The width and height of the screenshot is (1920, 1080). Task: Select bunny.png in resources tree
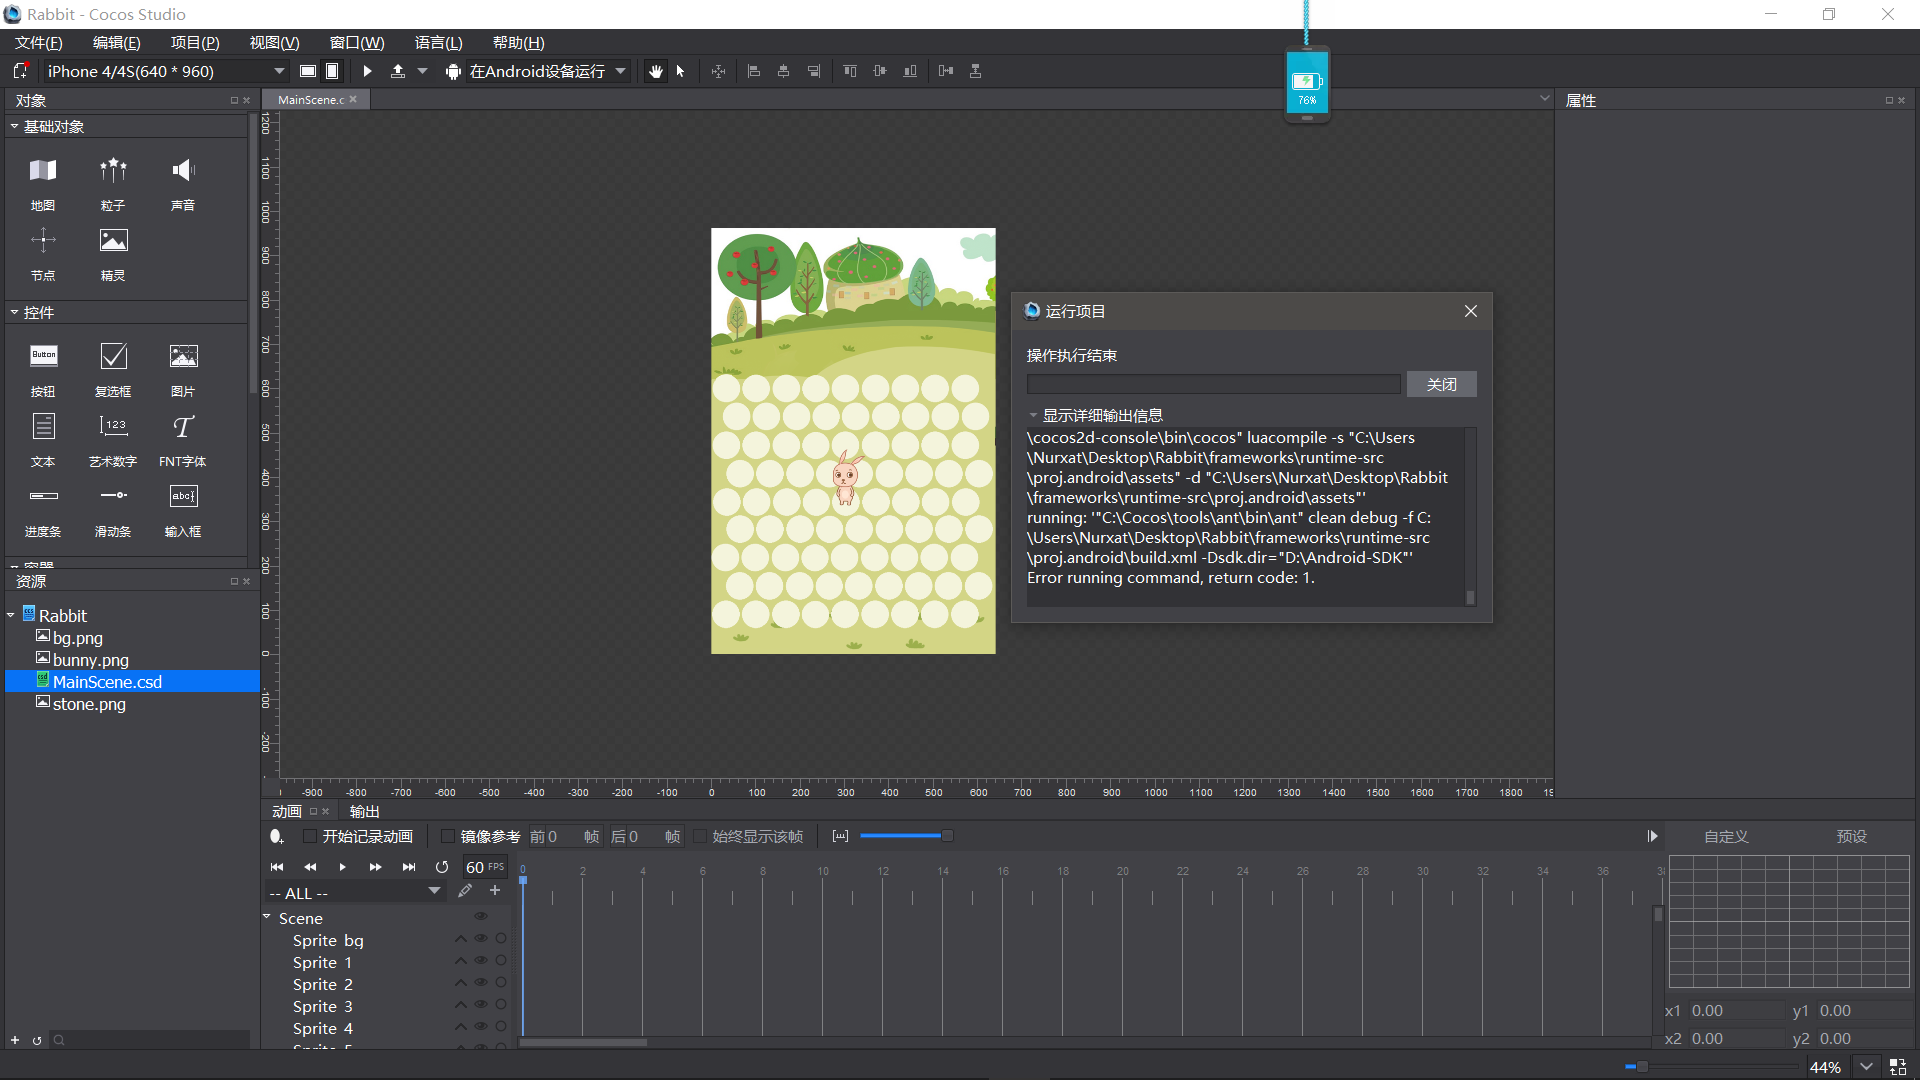tap(90, 660)
